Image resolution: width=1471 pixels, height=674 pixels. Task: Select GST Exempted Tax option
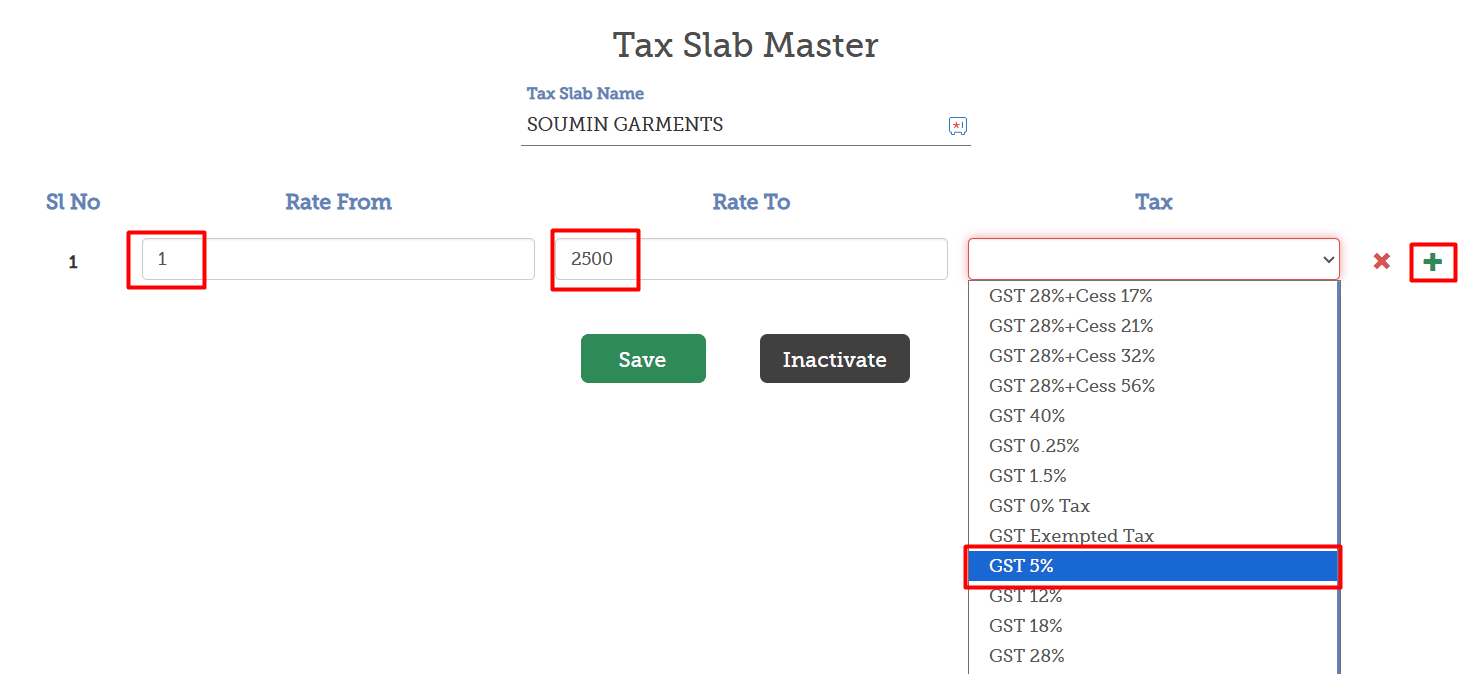1152,536
